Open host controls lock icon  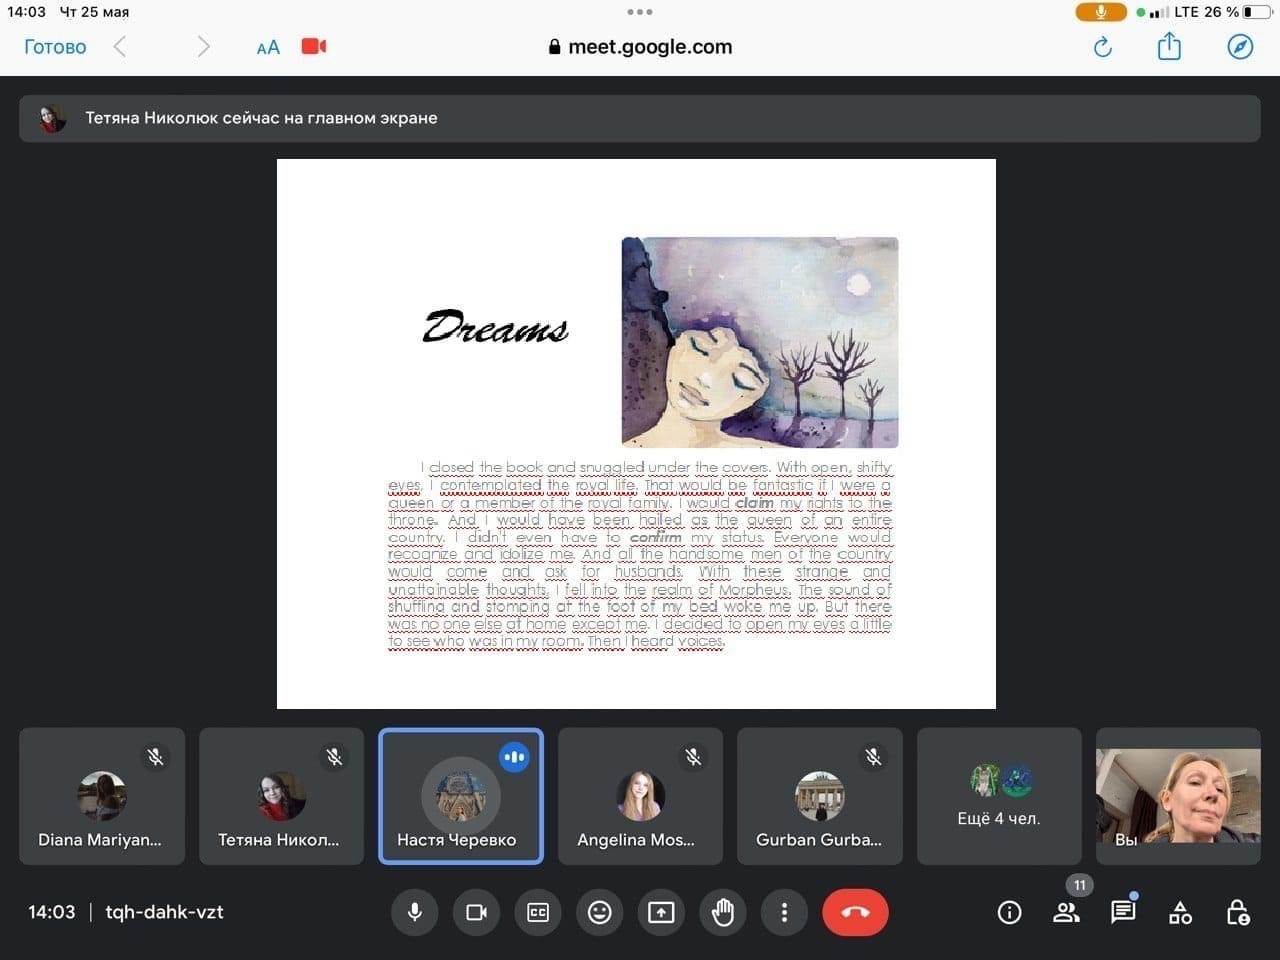(x=1237, y=911)
